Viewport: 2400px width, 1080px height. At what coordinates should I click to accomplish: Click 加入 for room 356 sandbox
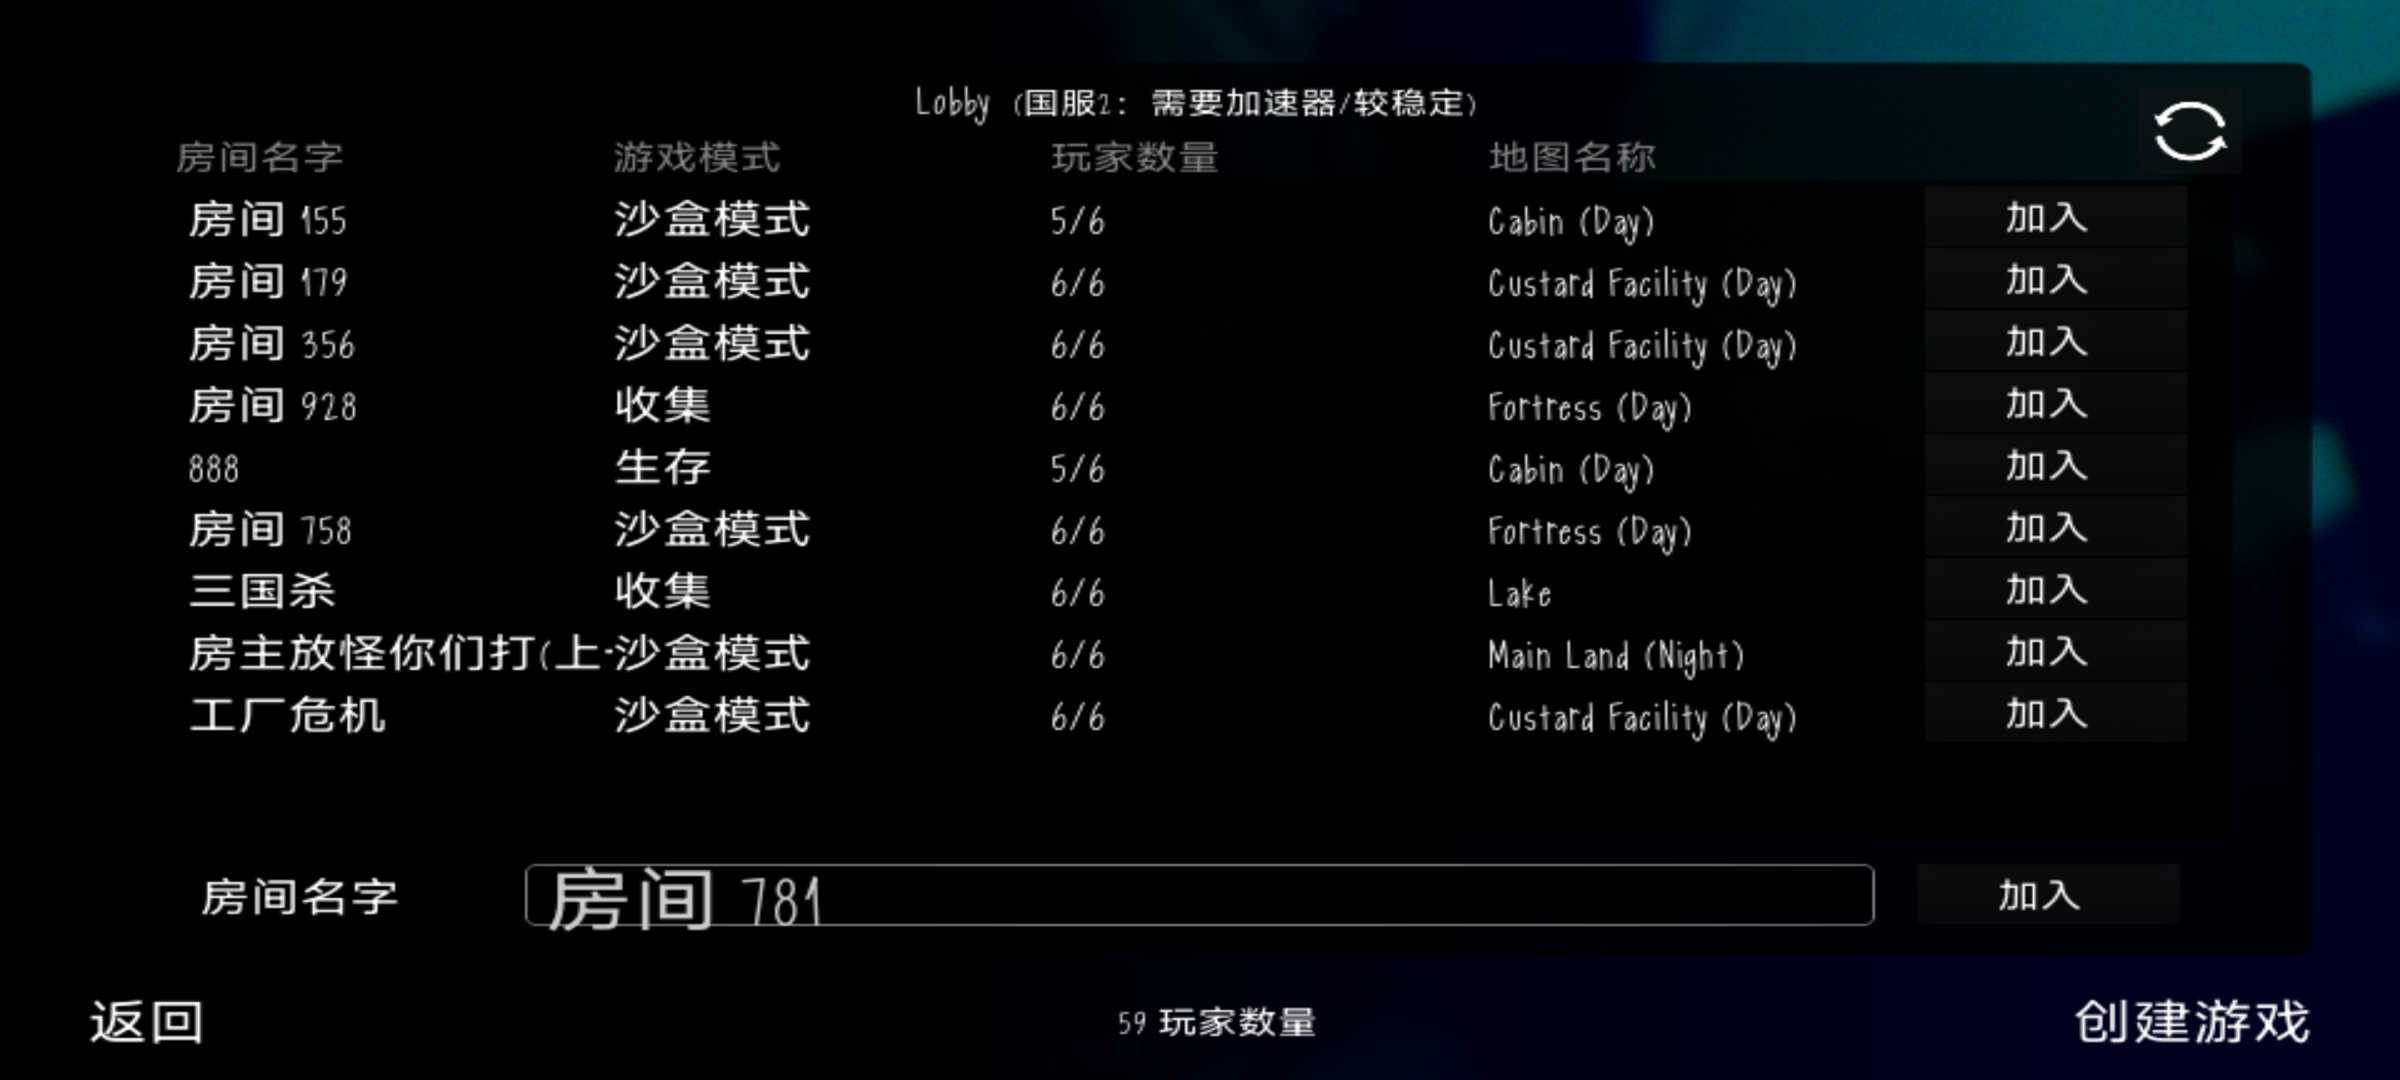[x=2043, y=344]
